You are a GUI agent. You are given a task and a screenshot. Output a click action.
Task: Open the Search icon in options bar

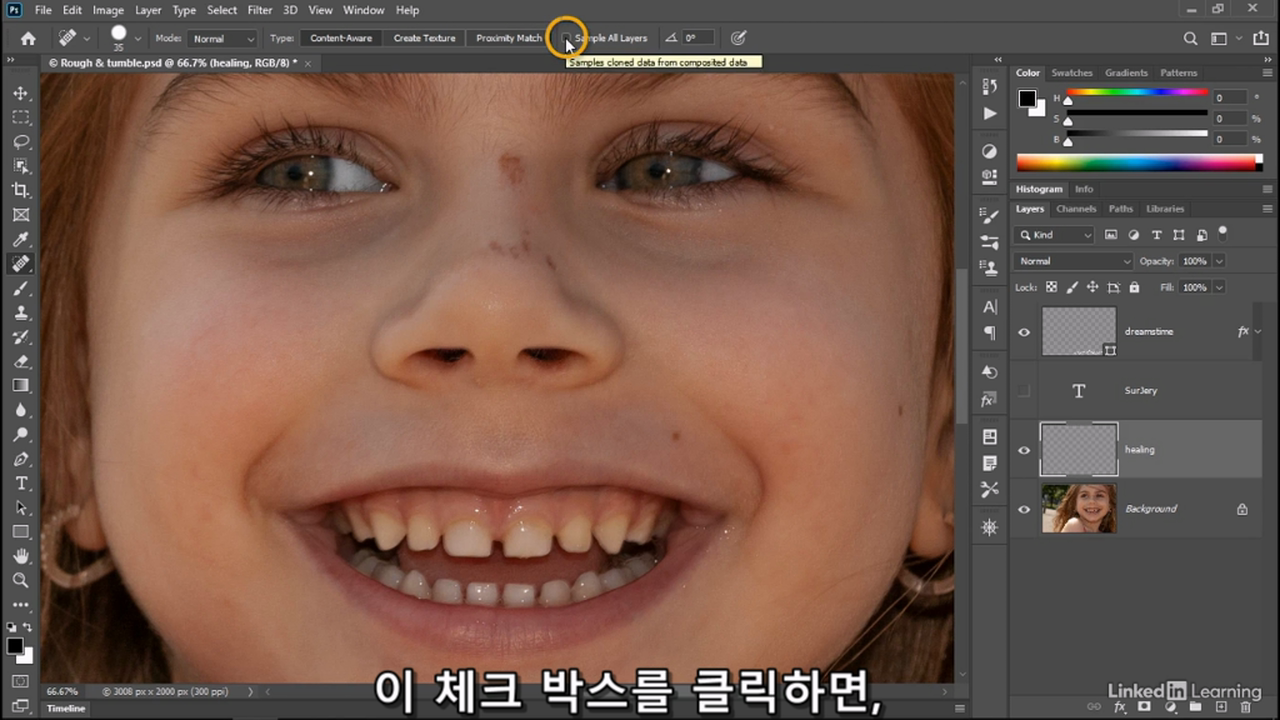[1190, 38]
